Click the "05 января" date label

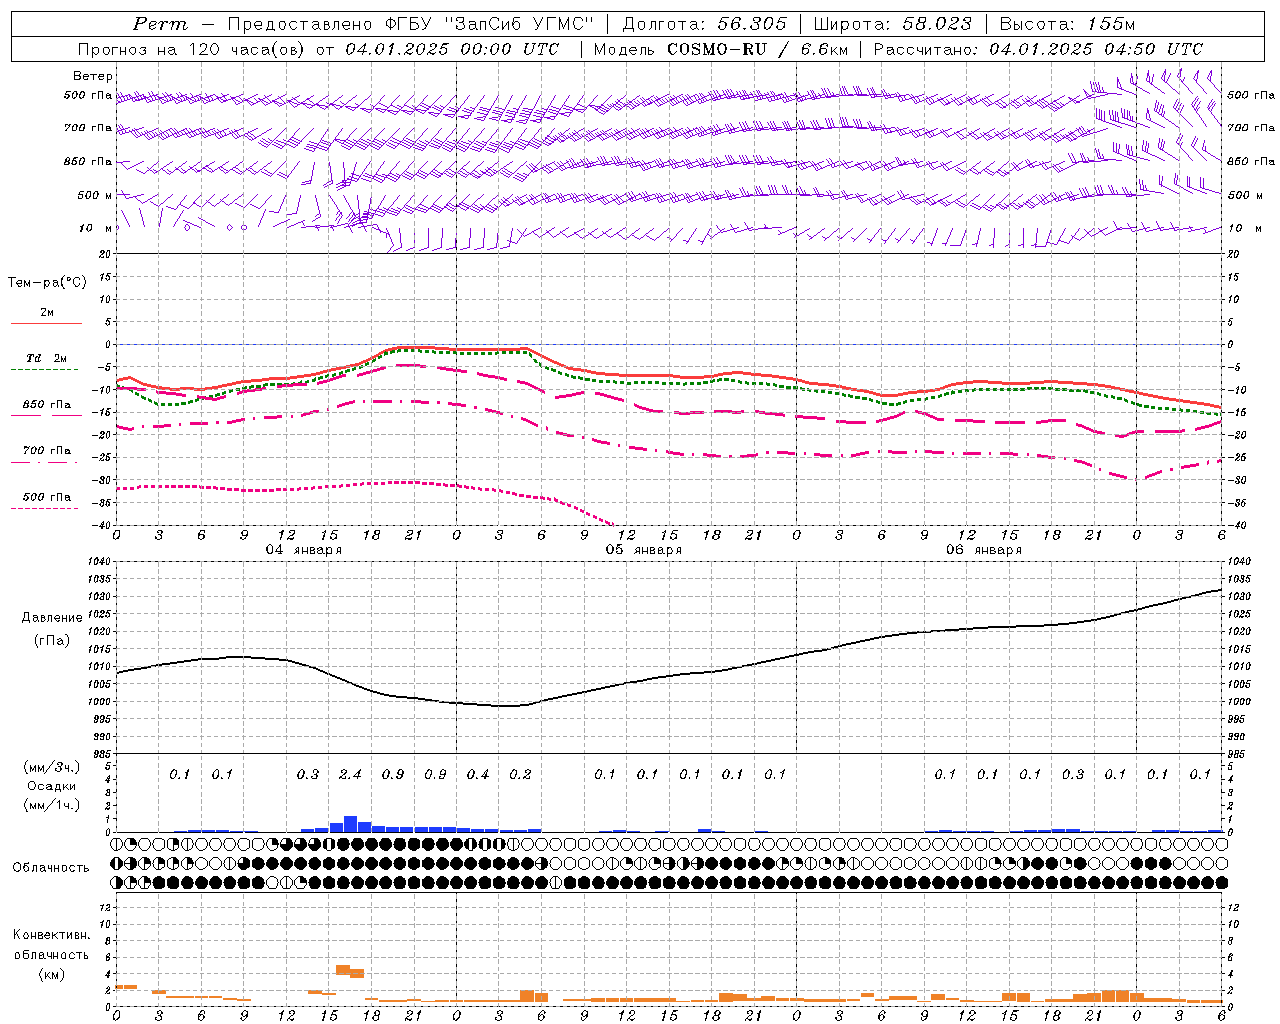pos(644,549)
